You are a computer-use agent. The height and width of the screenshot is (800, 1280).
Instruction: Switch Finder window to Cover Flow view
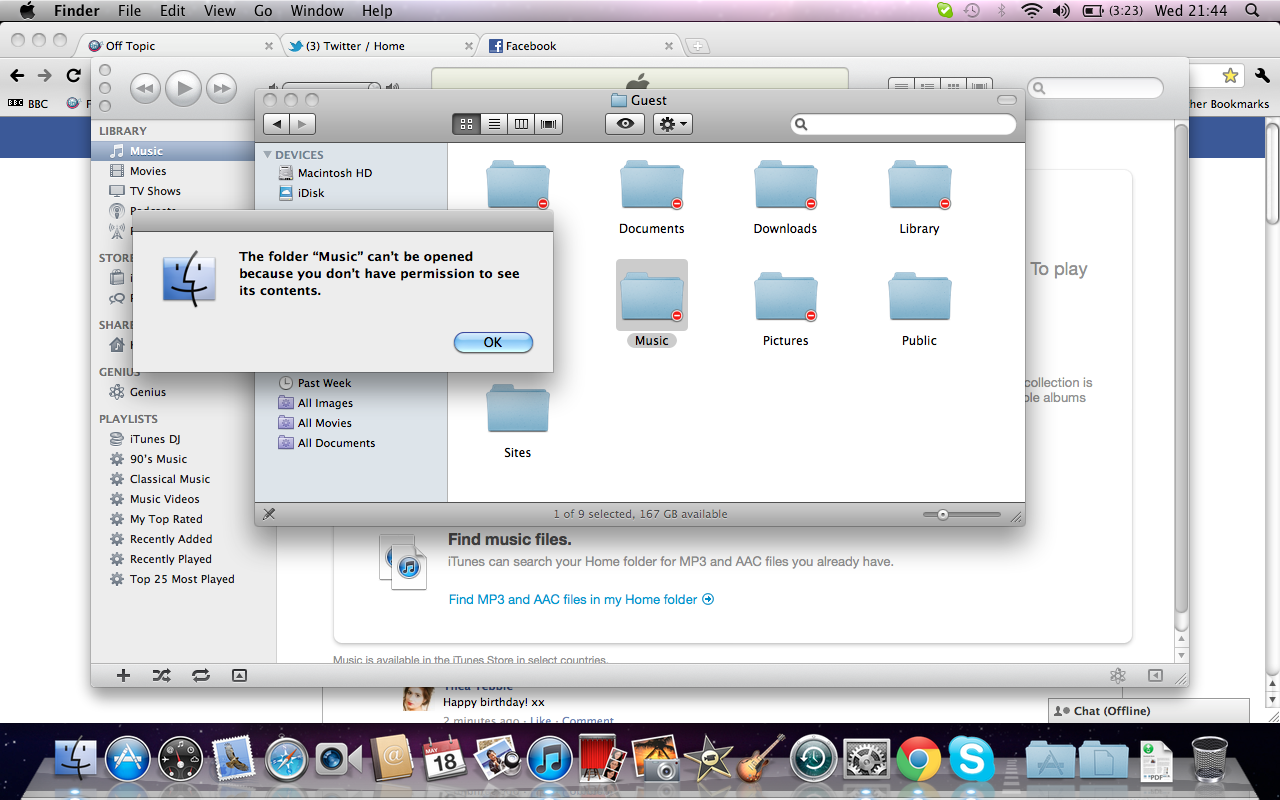tap(549, 124)
